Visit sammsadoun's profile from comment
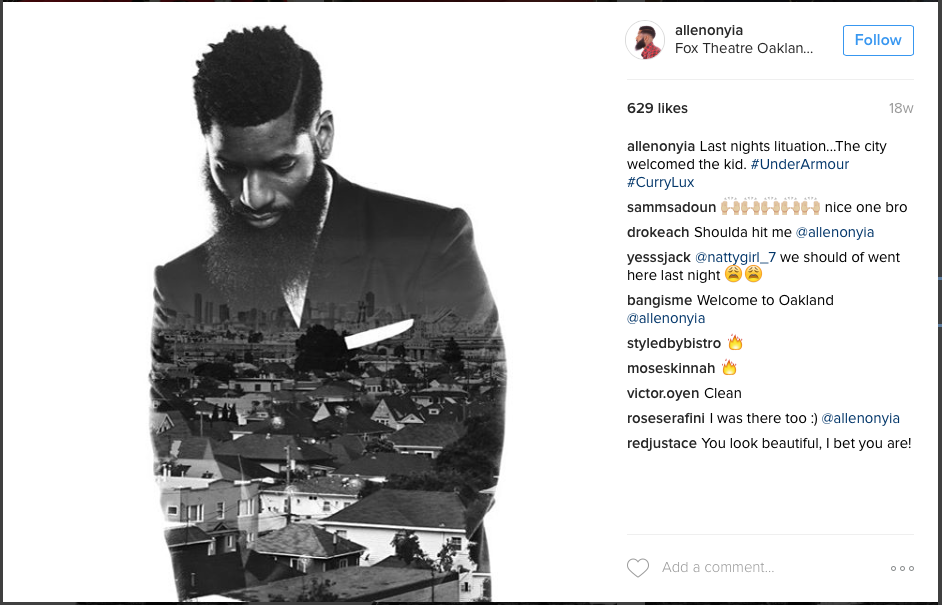 tap(671, 207)
